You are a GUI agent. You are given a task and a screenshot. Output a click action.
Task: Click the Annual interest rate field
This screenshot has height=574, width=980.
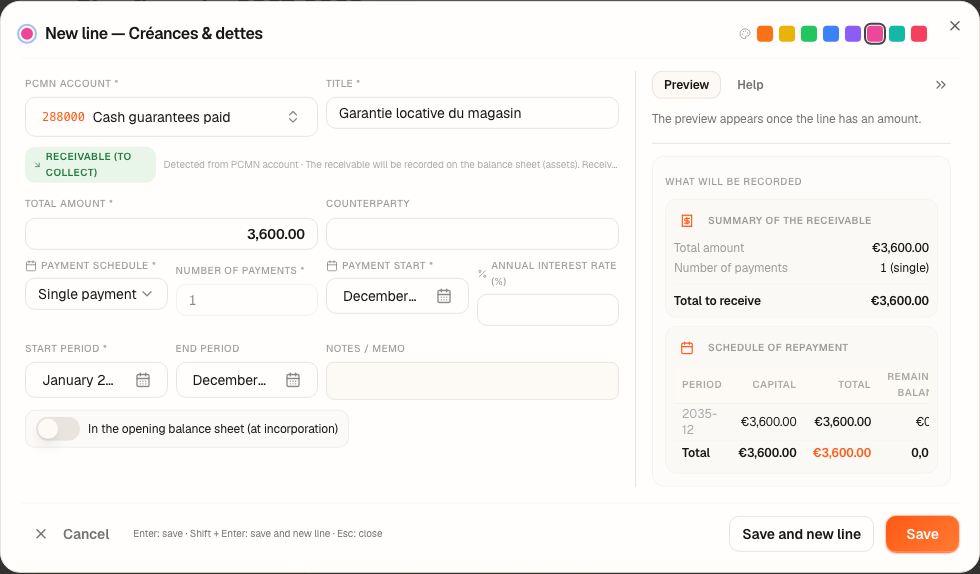pos(548,310)
